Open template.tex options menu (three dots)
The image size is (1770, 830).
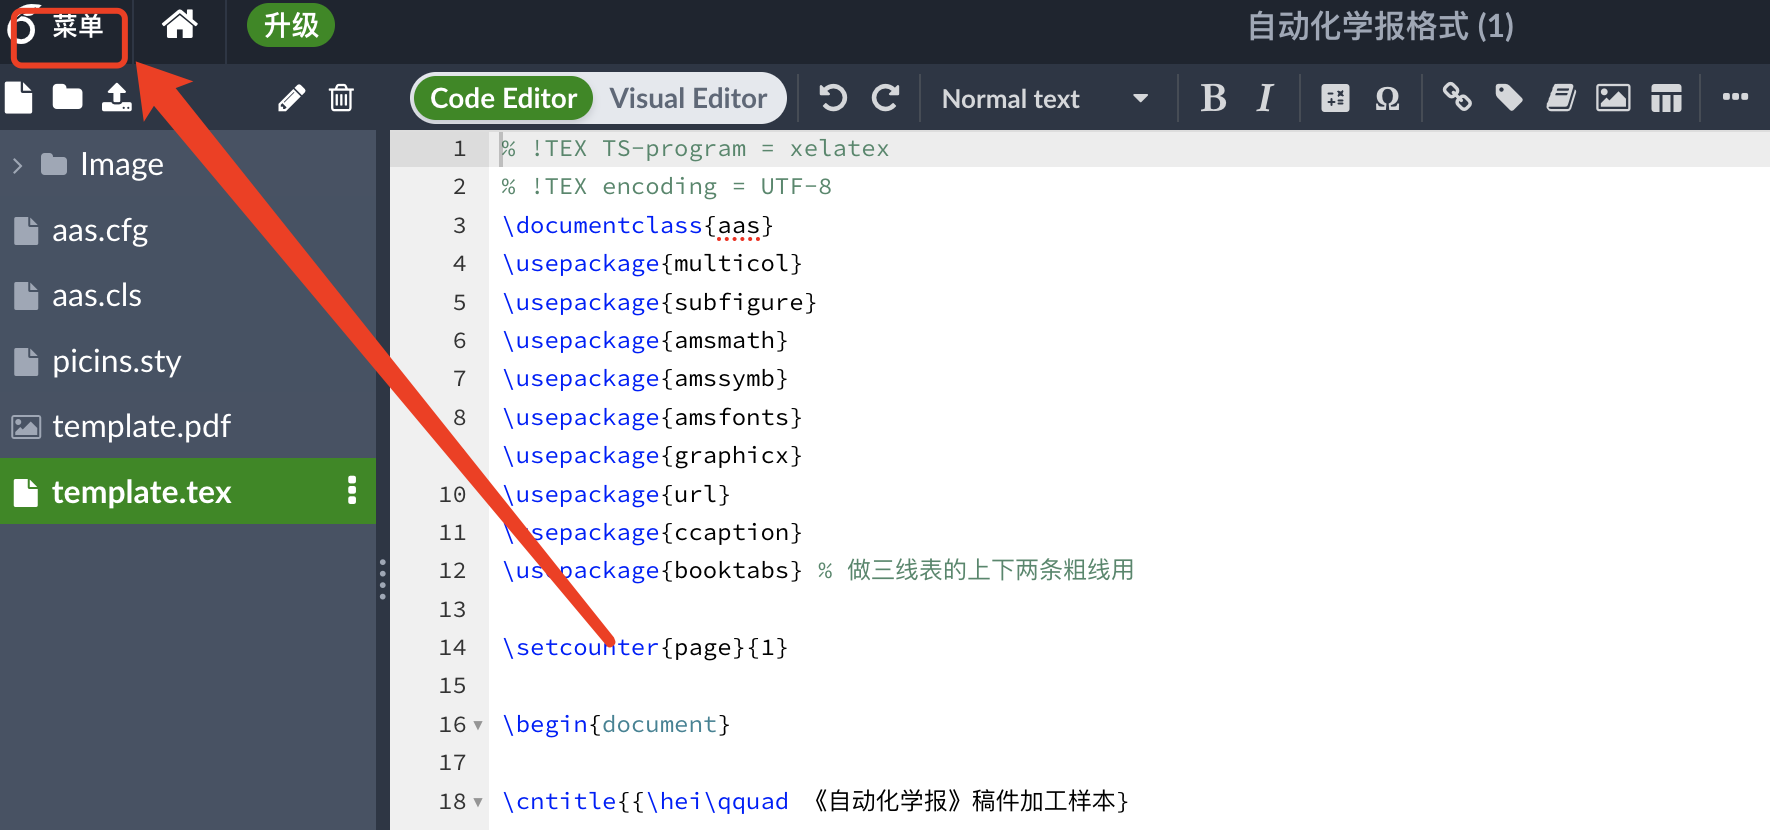352,491
